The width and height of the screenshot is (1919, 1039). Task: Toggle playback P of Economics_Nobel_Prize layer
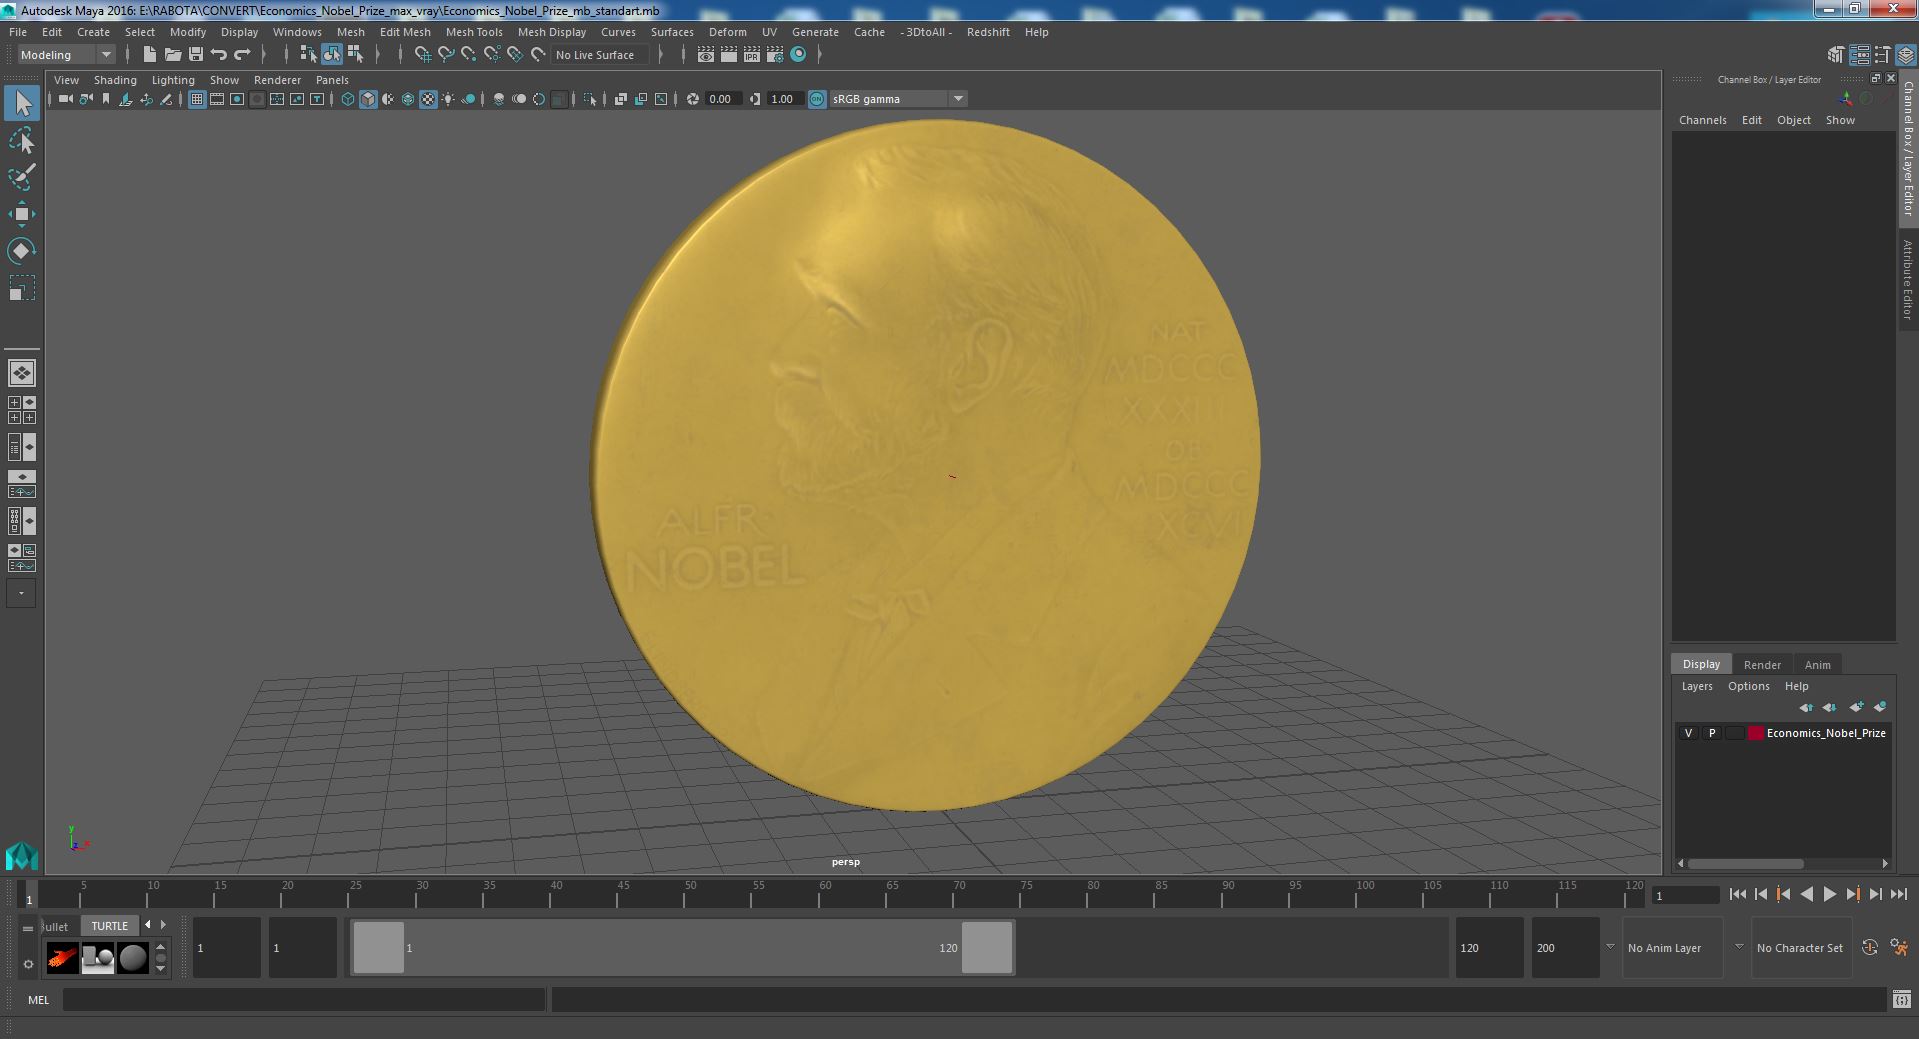1711,733
